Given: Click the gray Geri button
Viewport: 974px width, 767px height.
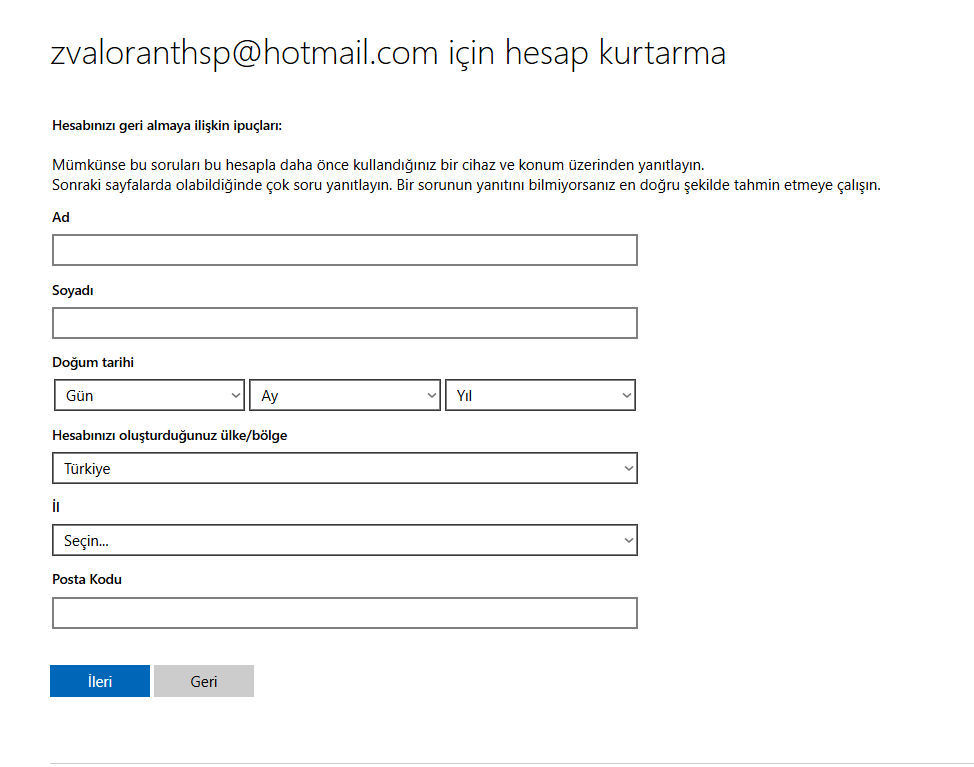Looking at the screenshot, I should coord(204,681).
